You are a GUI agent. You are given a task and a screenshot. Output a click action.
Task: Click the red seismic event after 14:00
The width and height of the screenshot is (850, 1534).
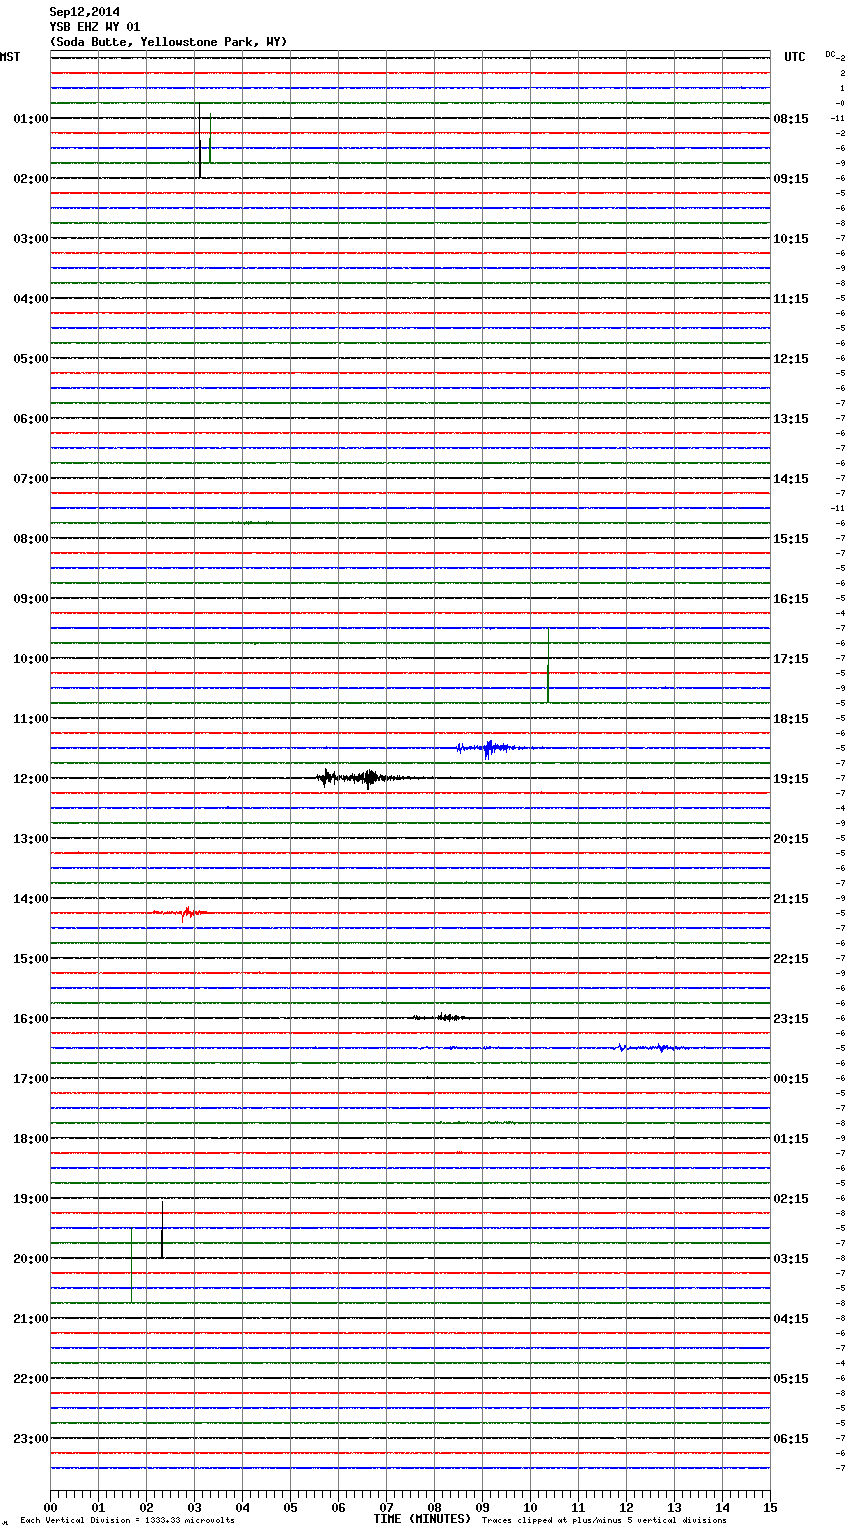(x=182, y=912)
